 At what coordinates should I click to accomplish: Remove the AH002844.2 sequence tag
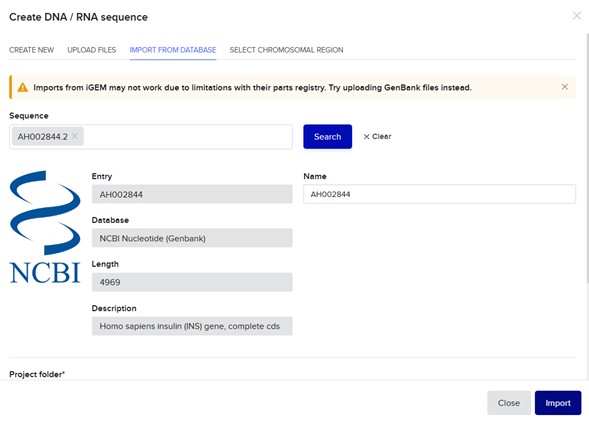point(75,136)
